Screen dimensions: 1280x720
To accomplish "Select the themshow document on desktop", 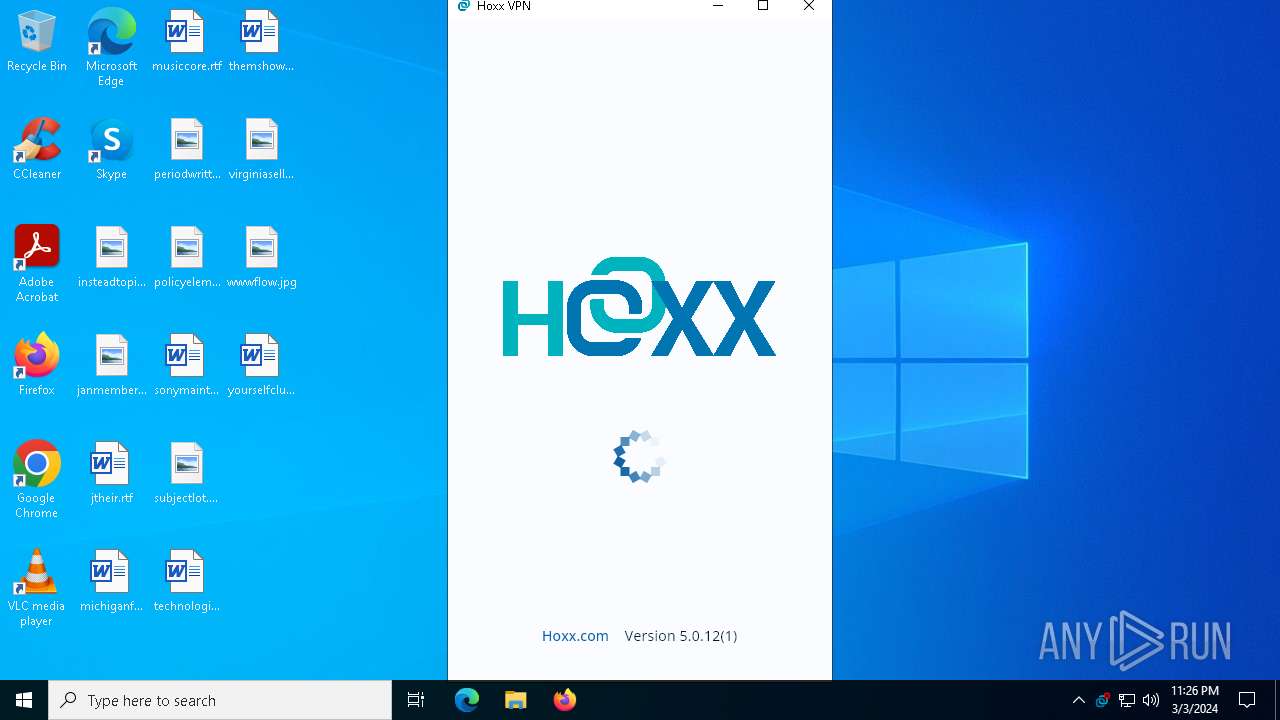I will 261,41.
